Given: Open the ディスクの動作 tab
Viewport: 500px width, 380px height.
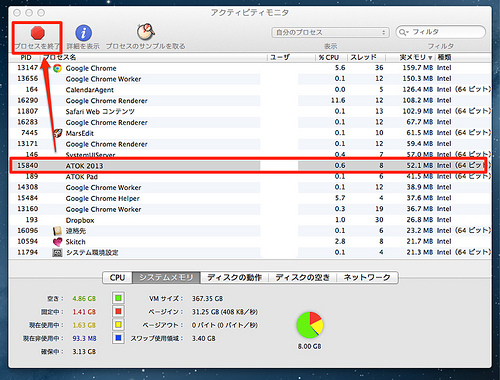Looking at the screenshot, I should click(x=234, y=277).
